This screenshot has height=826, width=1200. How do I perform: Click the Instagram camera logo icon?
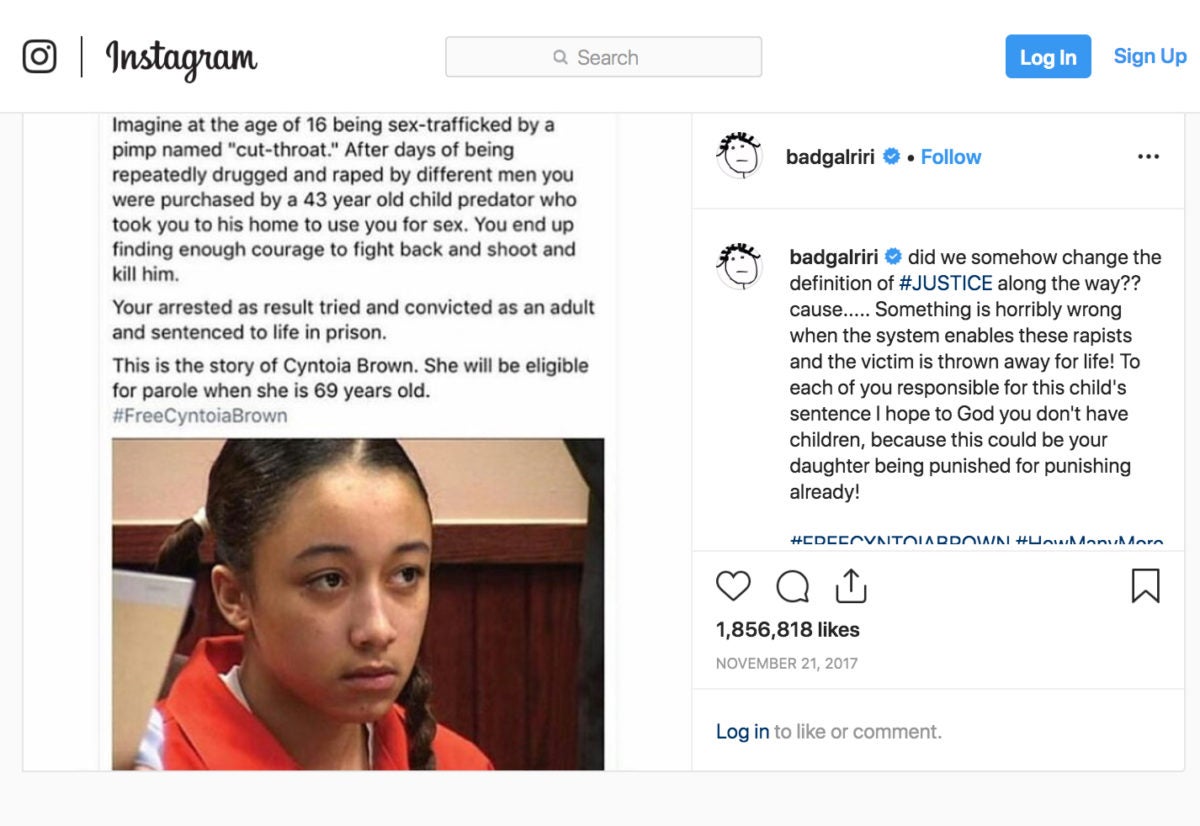tap(39, 56)
